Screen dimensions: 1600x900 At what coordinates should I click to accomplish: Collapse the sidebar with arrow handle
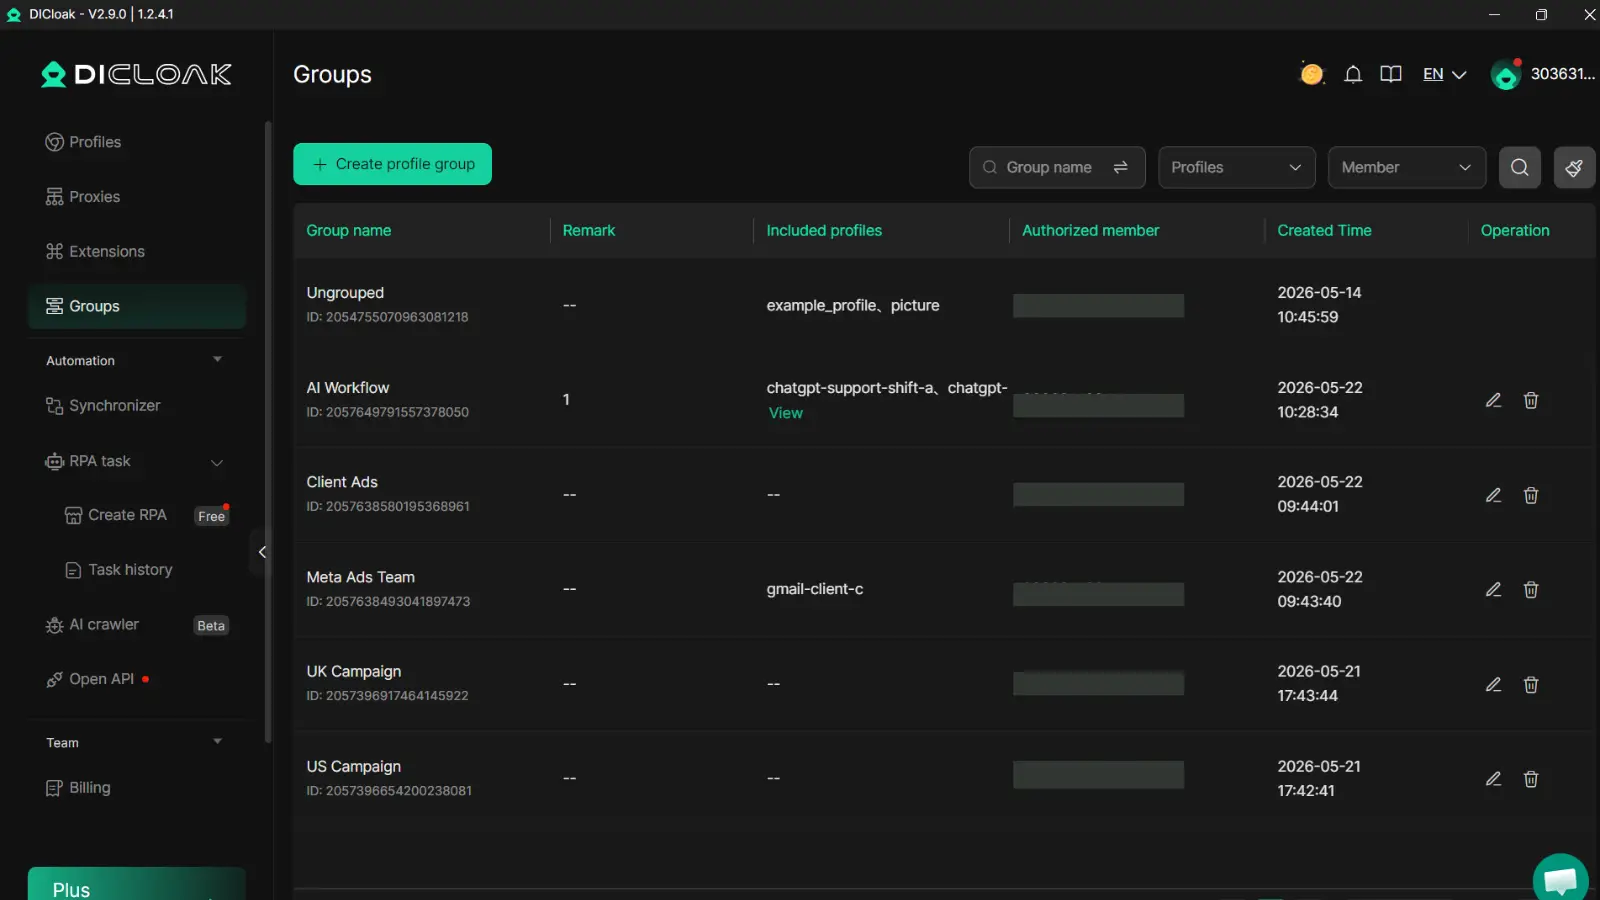point(261,552)
